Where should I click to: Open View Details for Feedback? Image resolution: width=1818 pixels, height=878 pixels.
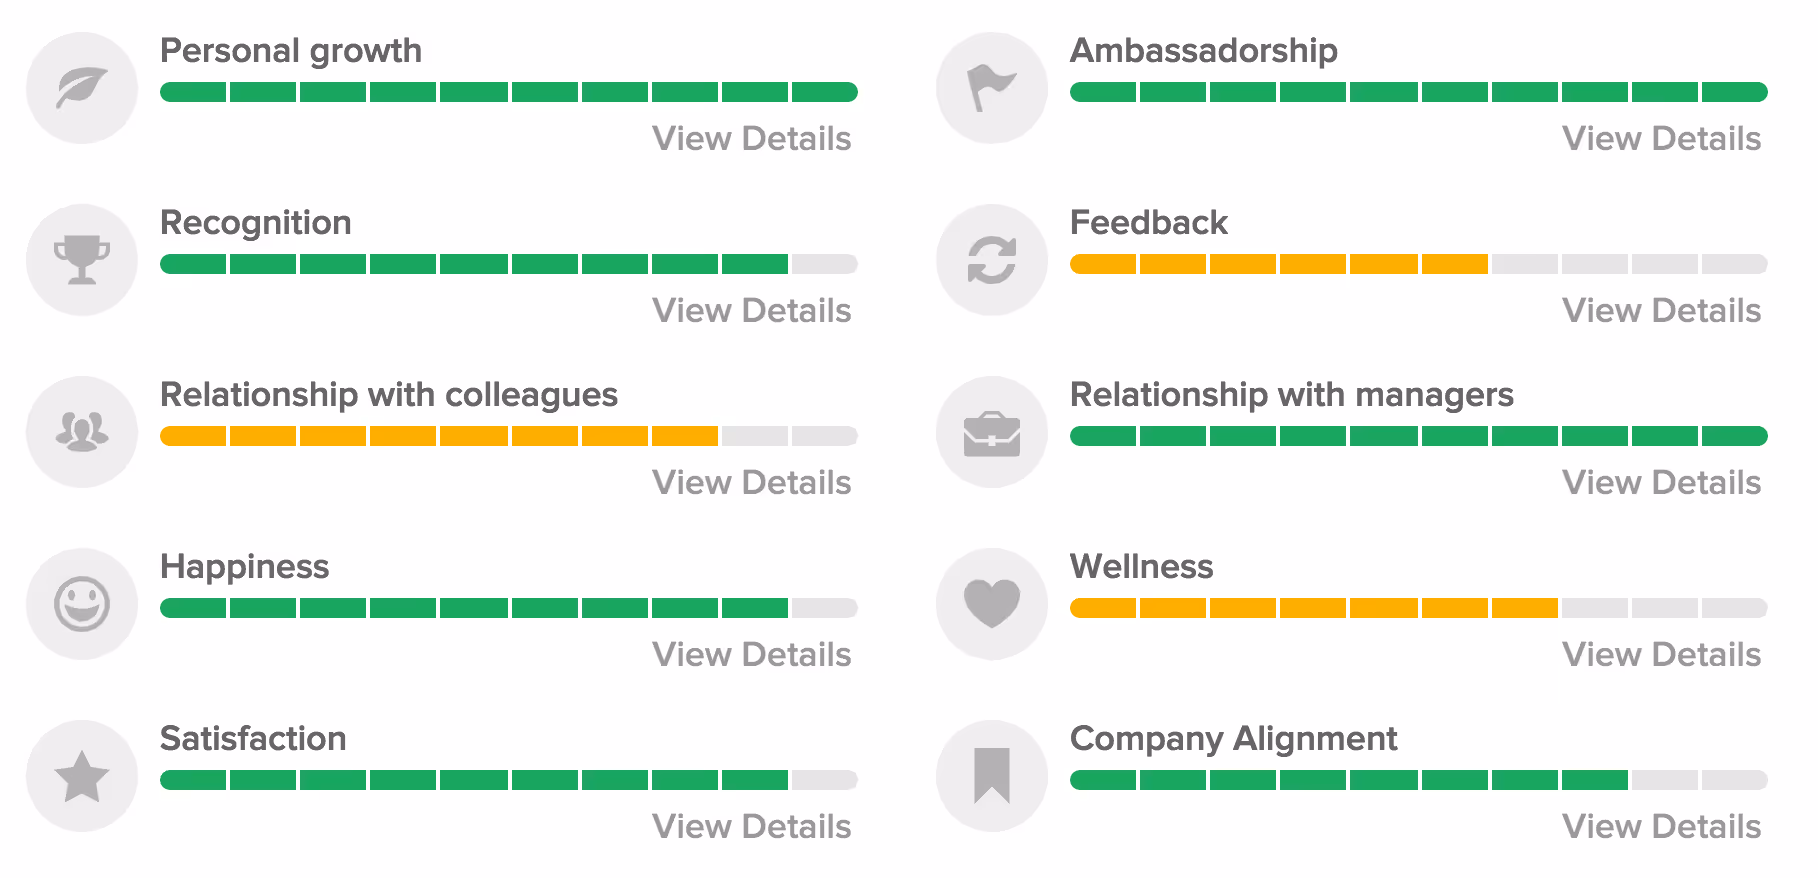(x=1662, y=311)
